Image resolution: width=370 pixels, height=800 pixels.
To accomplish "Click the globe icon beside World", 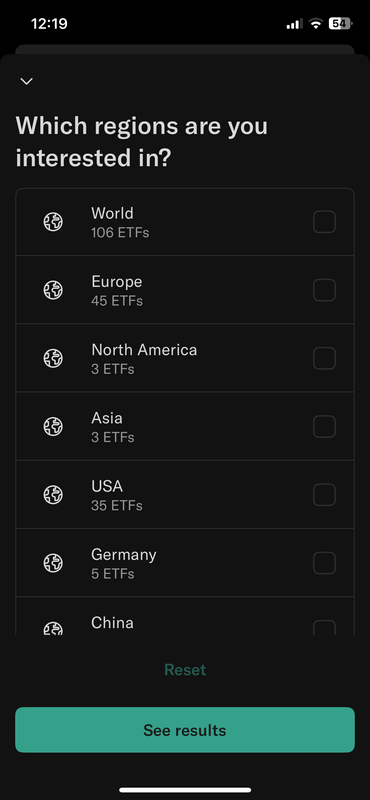I will [x=53, y=222].
